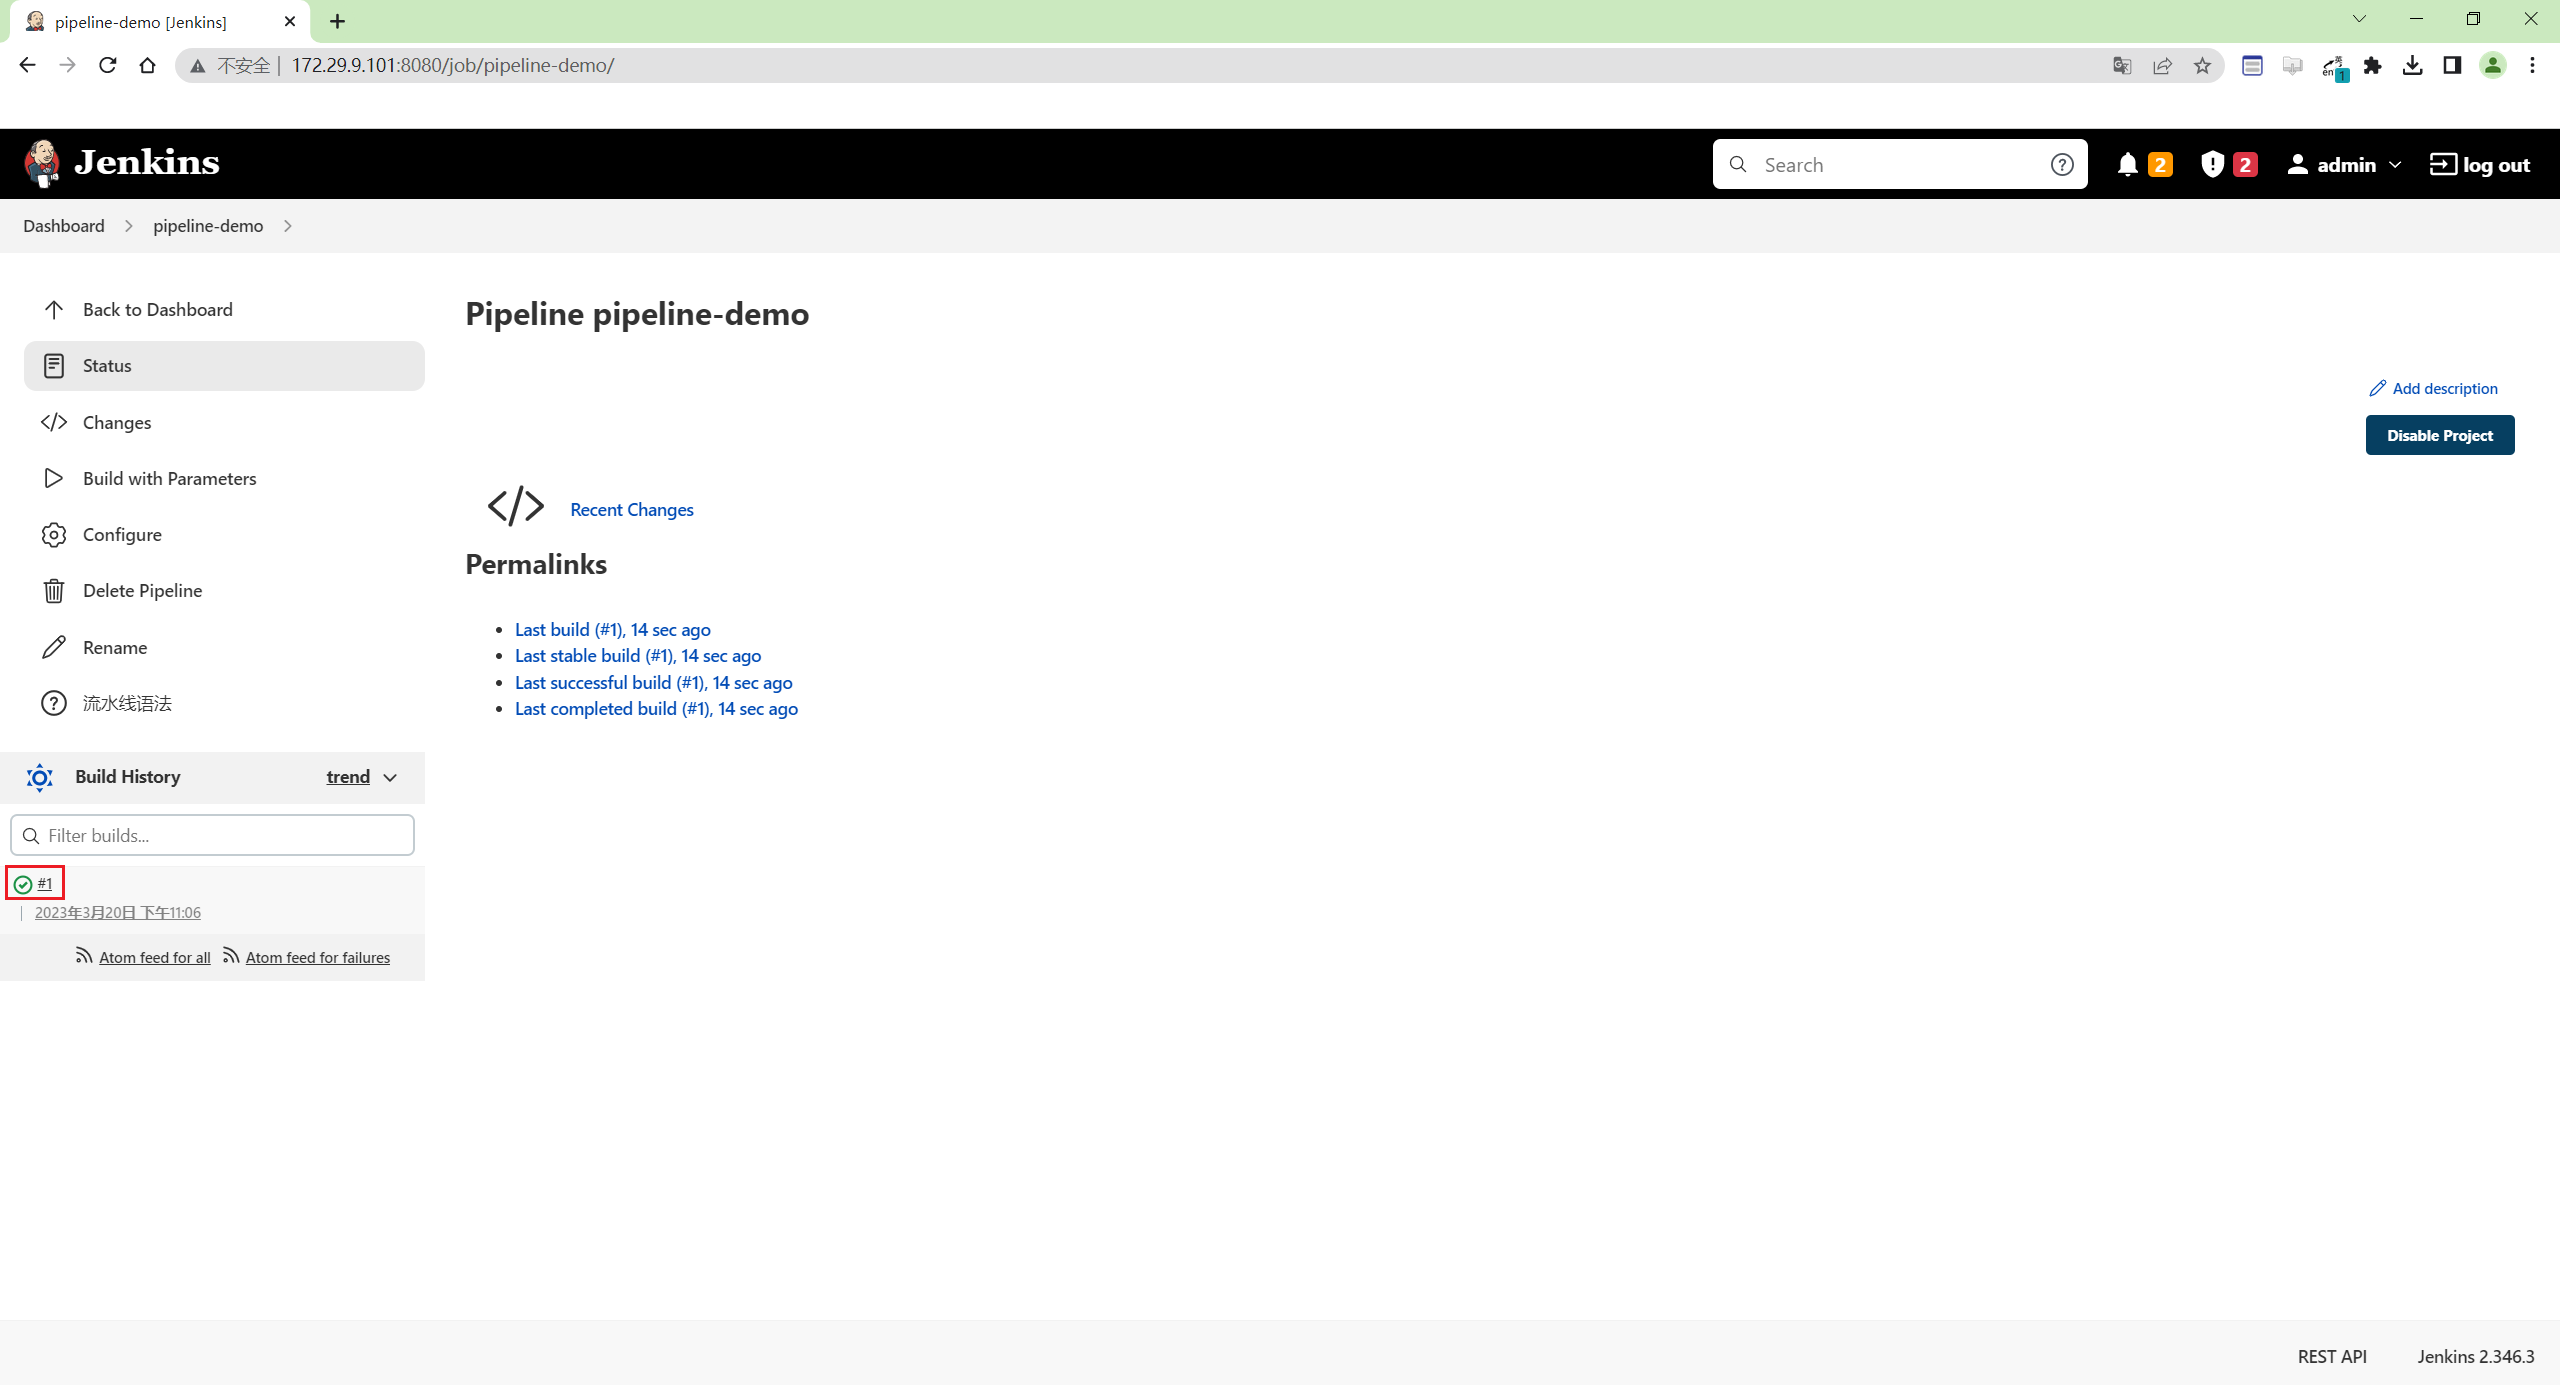This screenshot has width=2560, height=1385.
Task: Focus the Filter builds input
Action: point(212,835)
